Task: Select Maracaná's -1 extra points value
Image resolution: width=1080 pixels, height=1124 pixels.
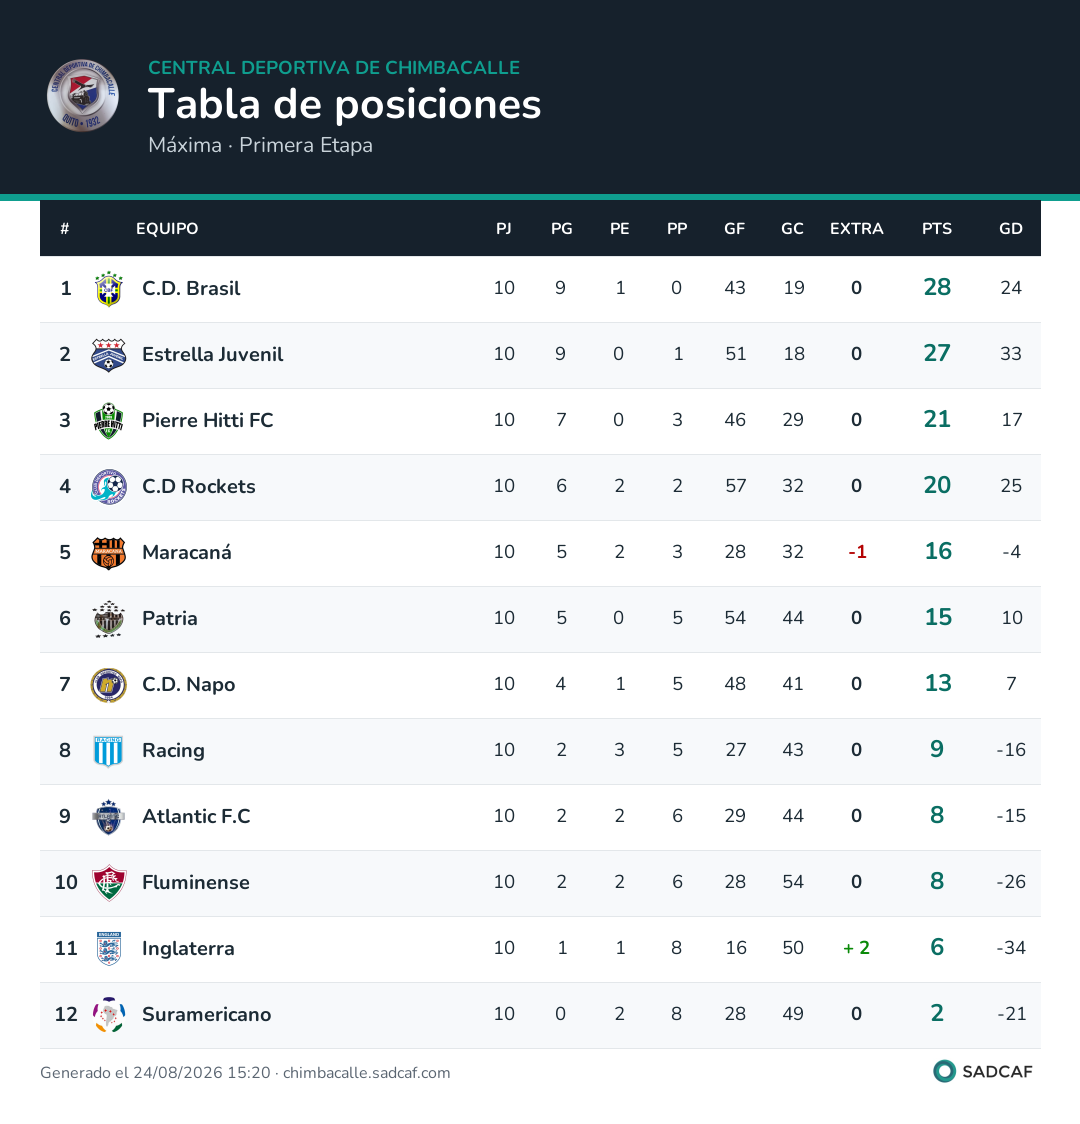Action: click(857, 552)
